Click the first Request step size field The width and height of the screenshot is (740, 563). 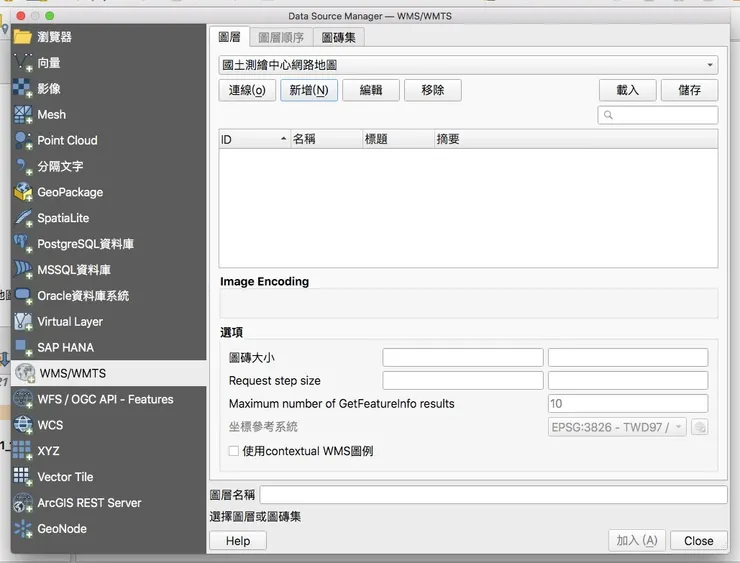(463, 380)
